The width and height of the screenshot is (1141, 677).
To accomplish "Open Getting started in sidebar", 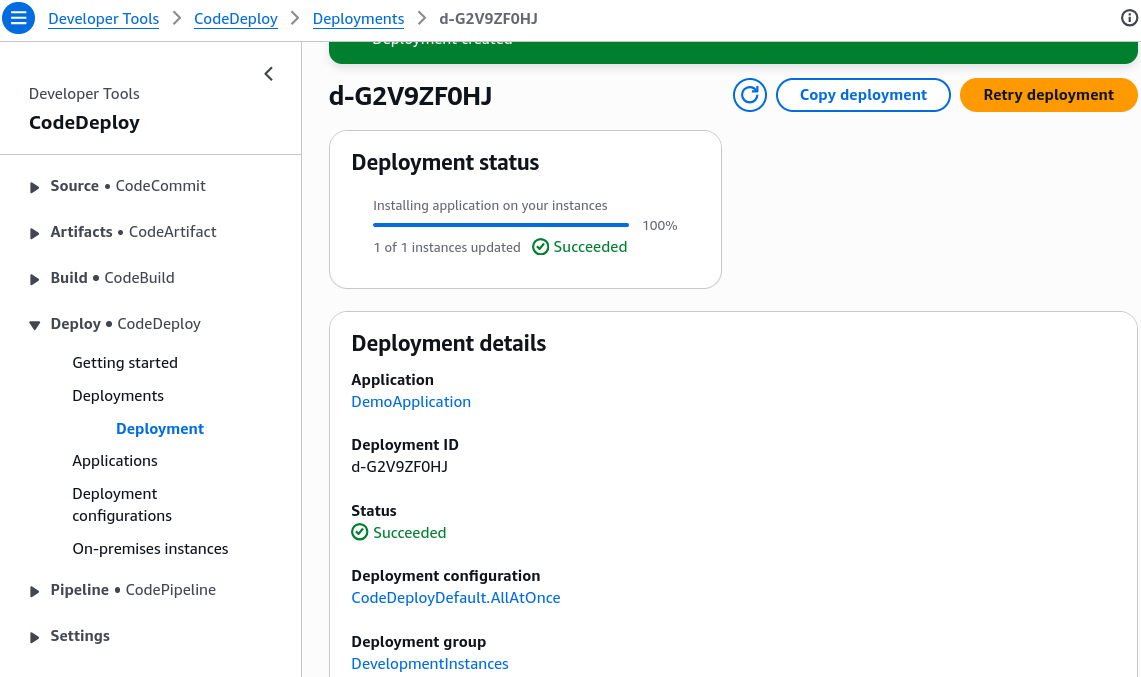I will (x=125, y=363).
